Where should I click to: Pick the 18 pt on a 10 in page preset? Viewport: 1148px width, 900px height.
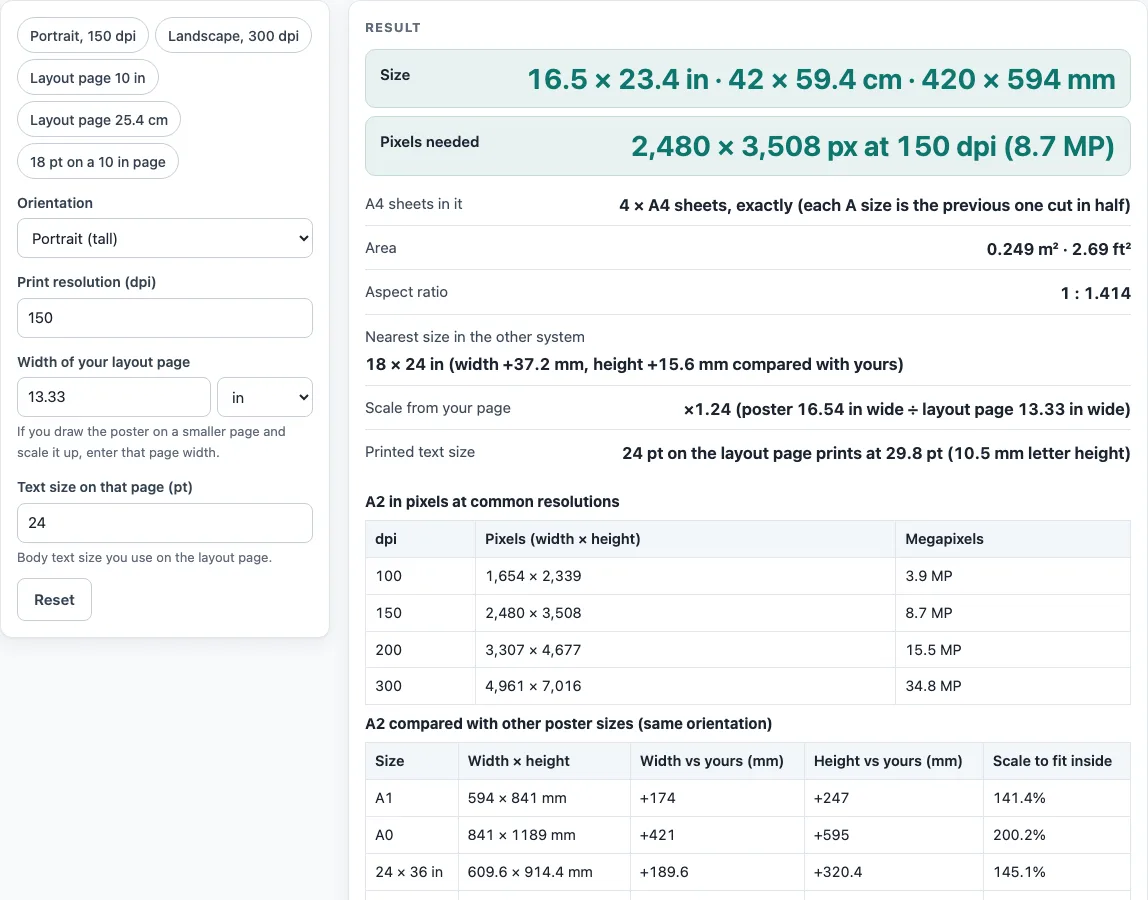point(98,162)
